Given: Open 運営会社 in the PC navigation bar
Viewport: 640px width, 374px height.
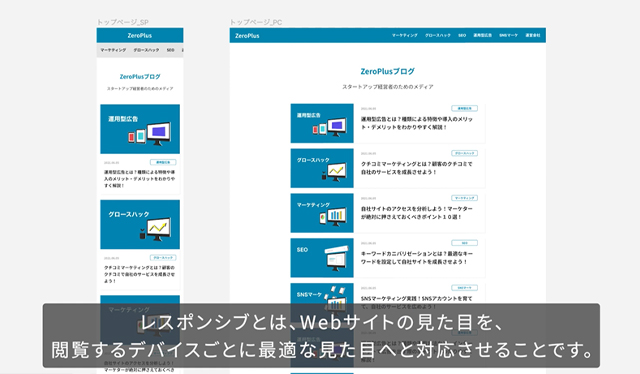Looking at the screenshot, I should [533, 36].
